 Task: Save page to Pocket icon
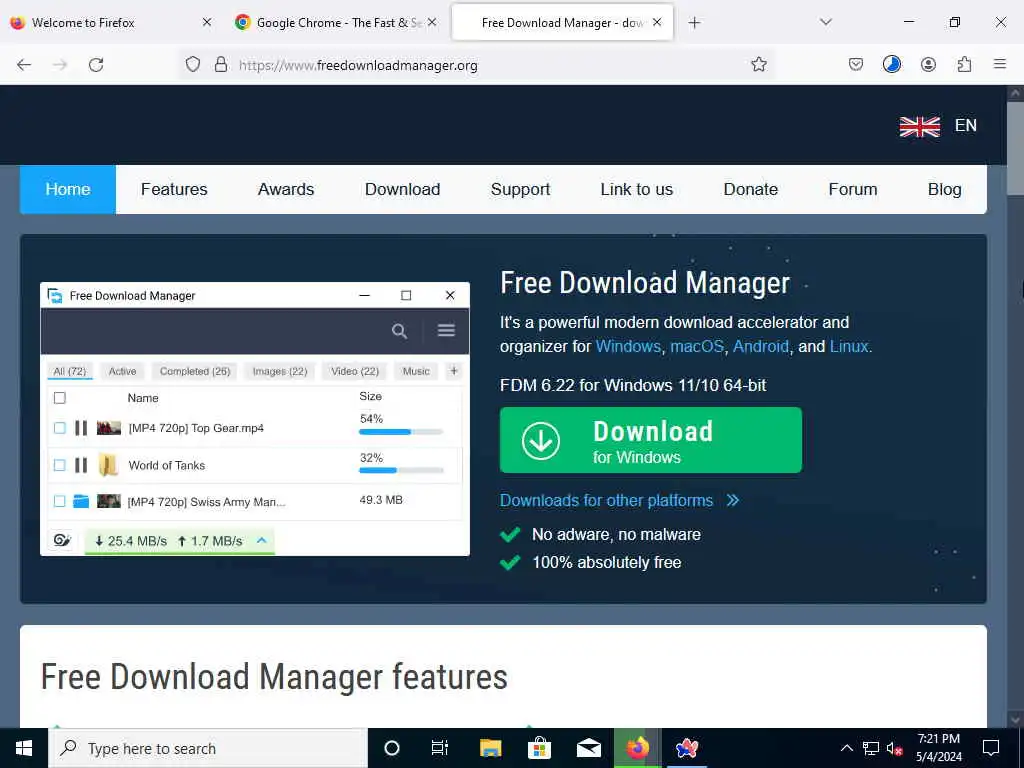click(856, 64)
